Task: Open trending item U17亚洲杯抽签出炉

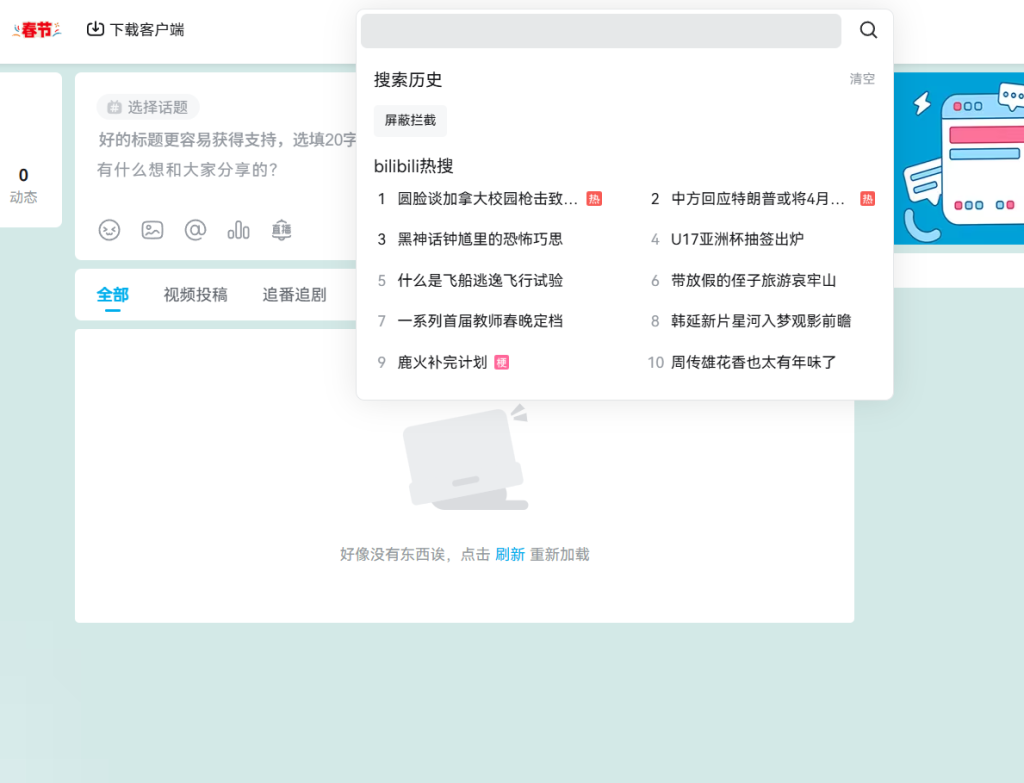Action: coord(737,239)
